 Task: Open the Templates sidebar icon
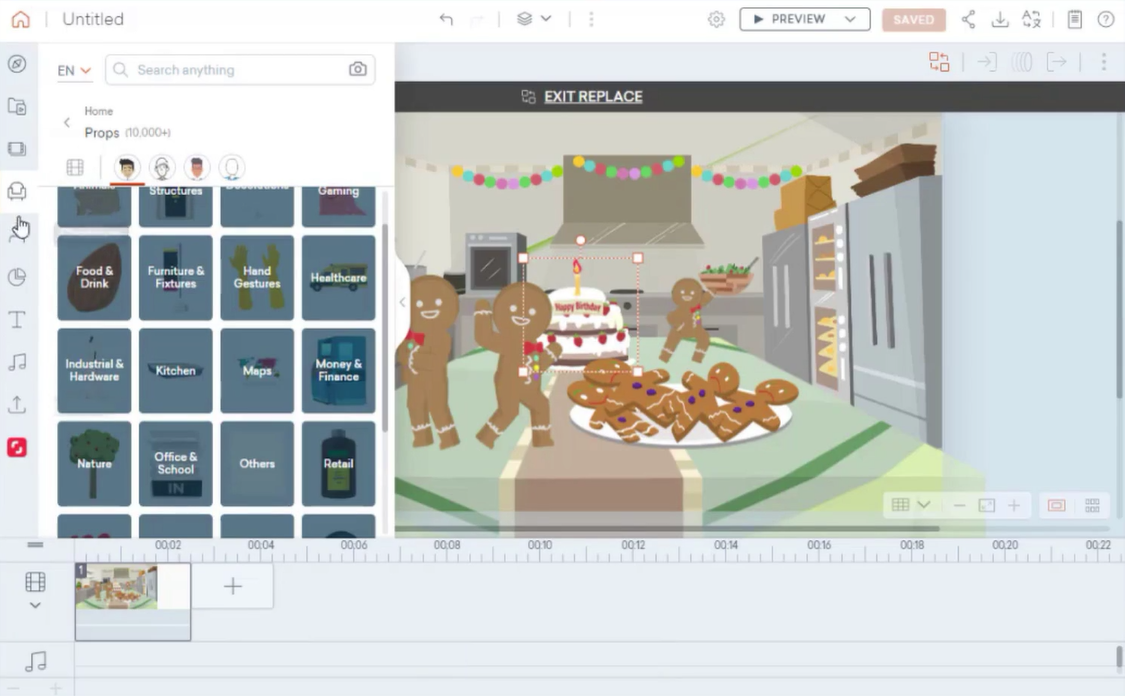tap(17, 106)
